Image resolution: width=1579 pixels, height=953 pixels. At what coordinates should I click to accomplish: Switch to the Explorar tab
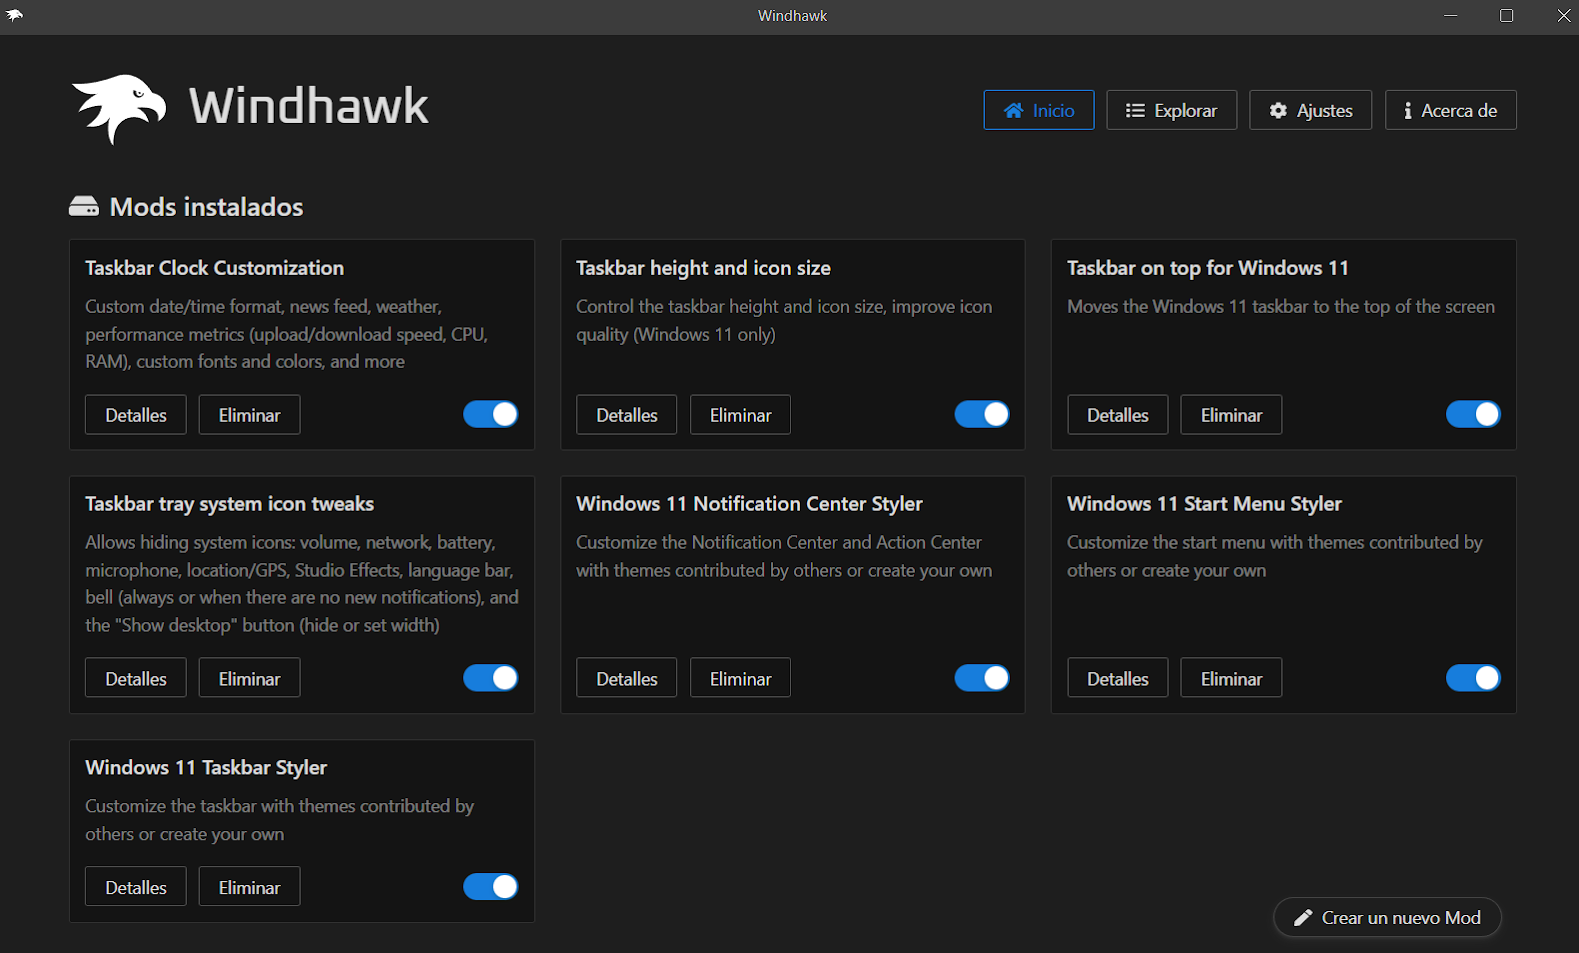1171,110
